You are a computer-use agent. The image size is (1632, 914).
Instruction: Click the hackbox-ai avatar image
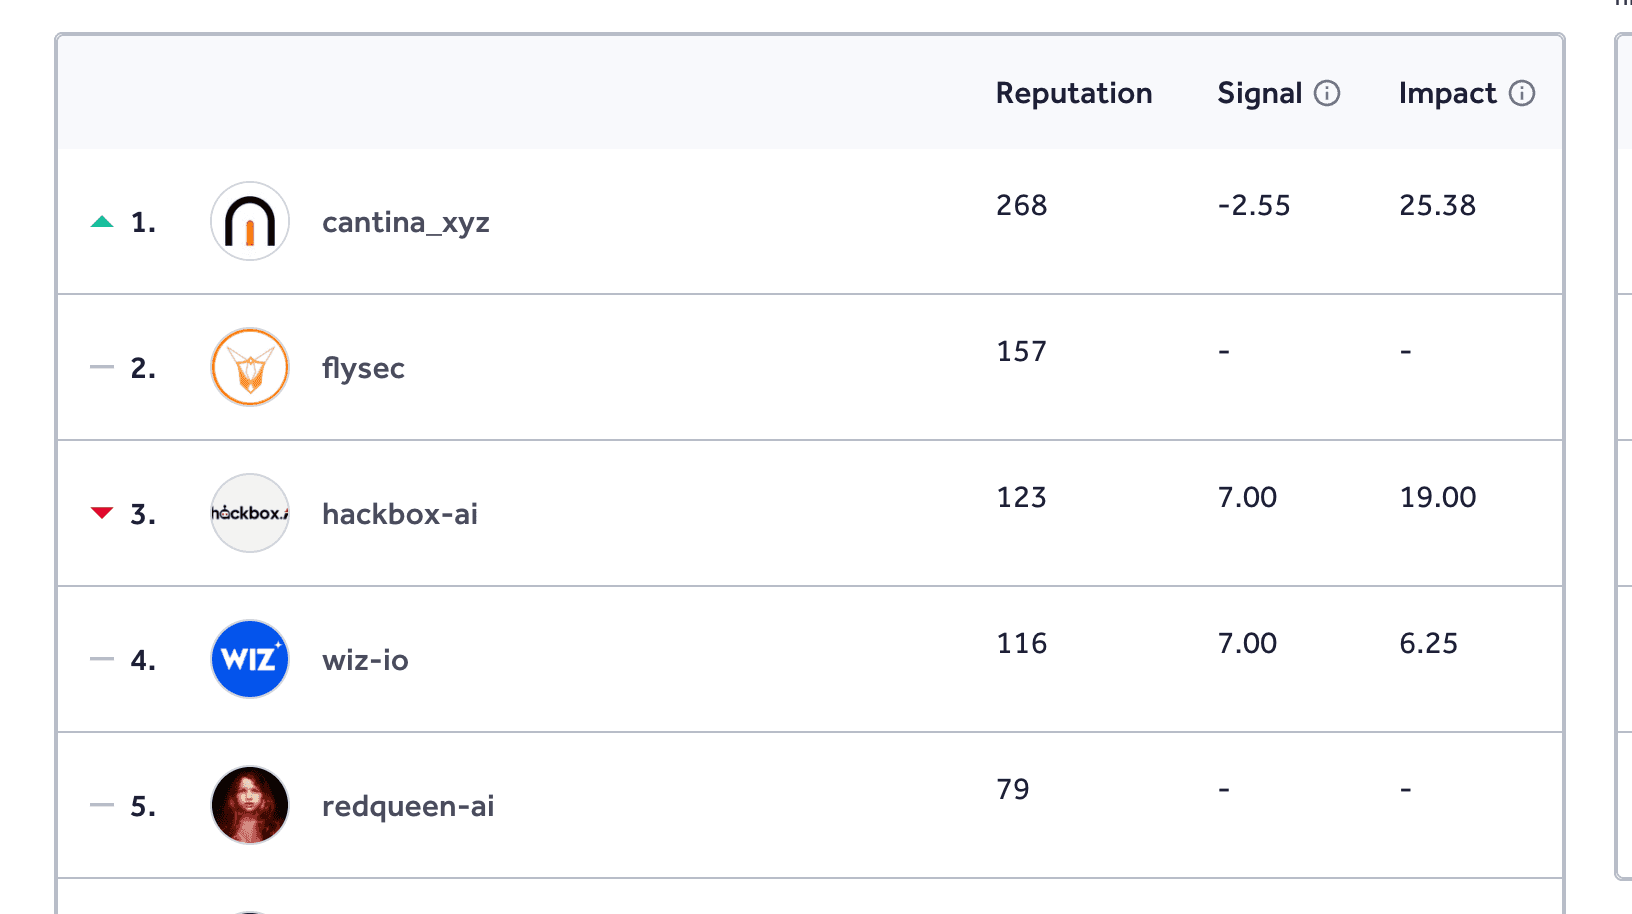point(249,513)
